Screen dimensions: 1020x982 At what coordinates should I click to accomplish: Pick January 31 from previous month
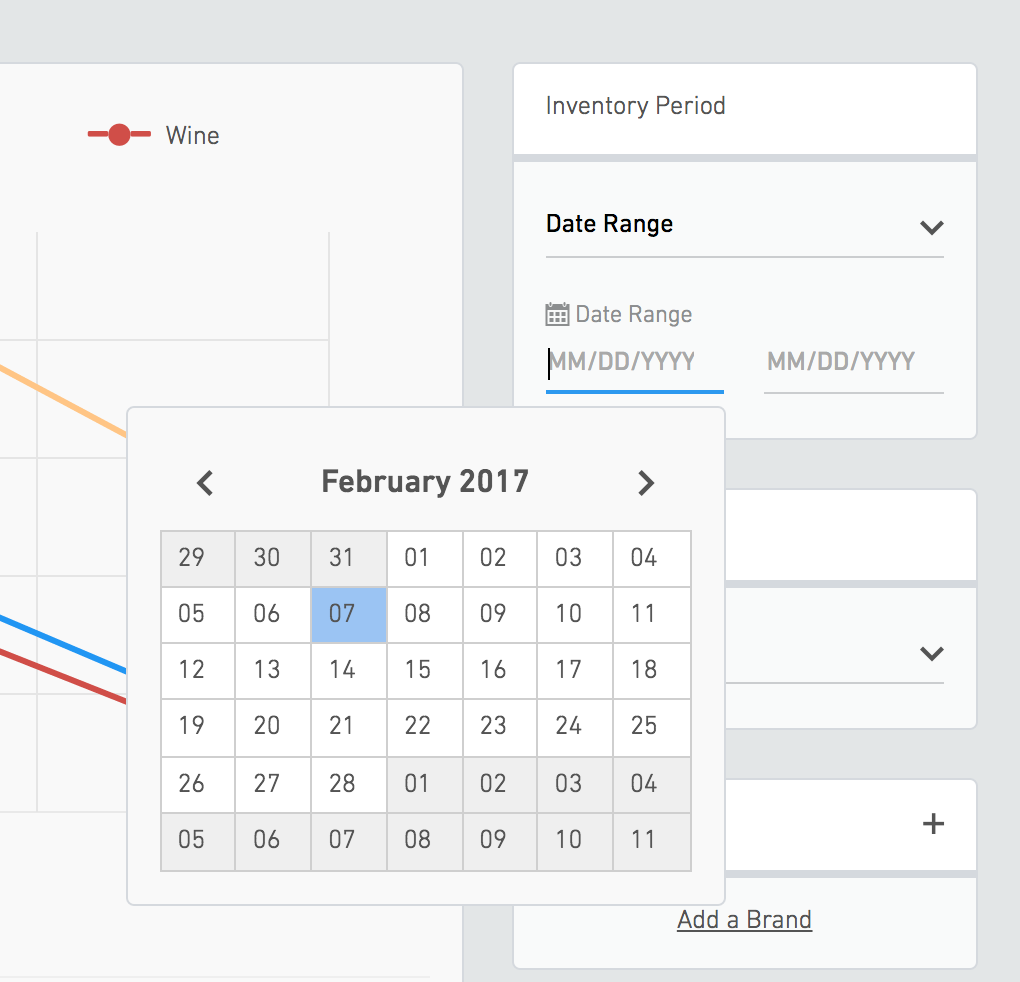tap(342, 558)
